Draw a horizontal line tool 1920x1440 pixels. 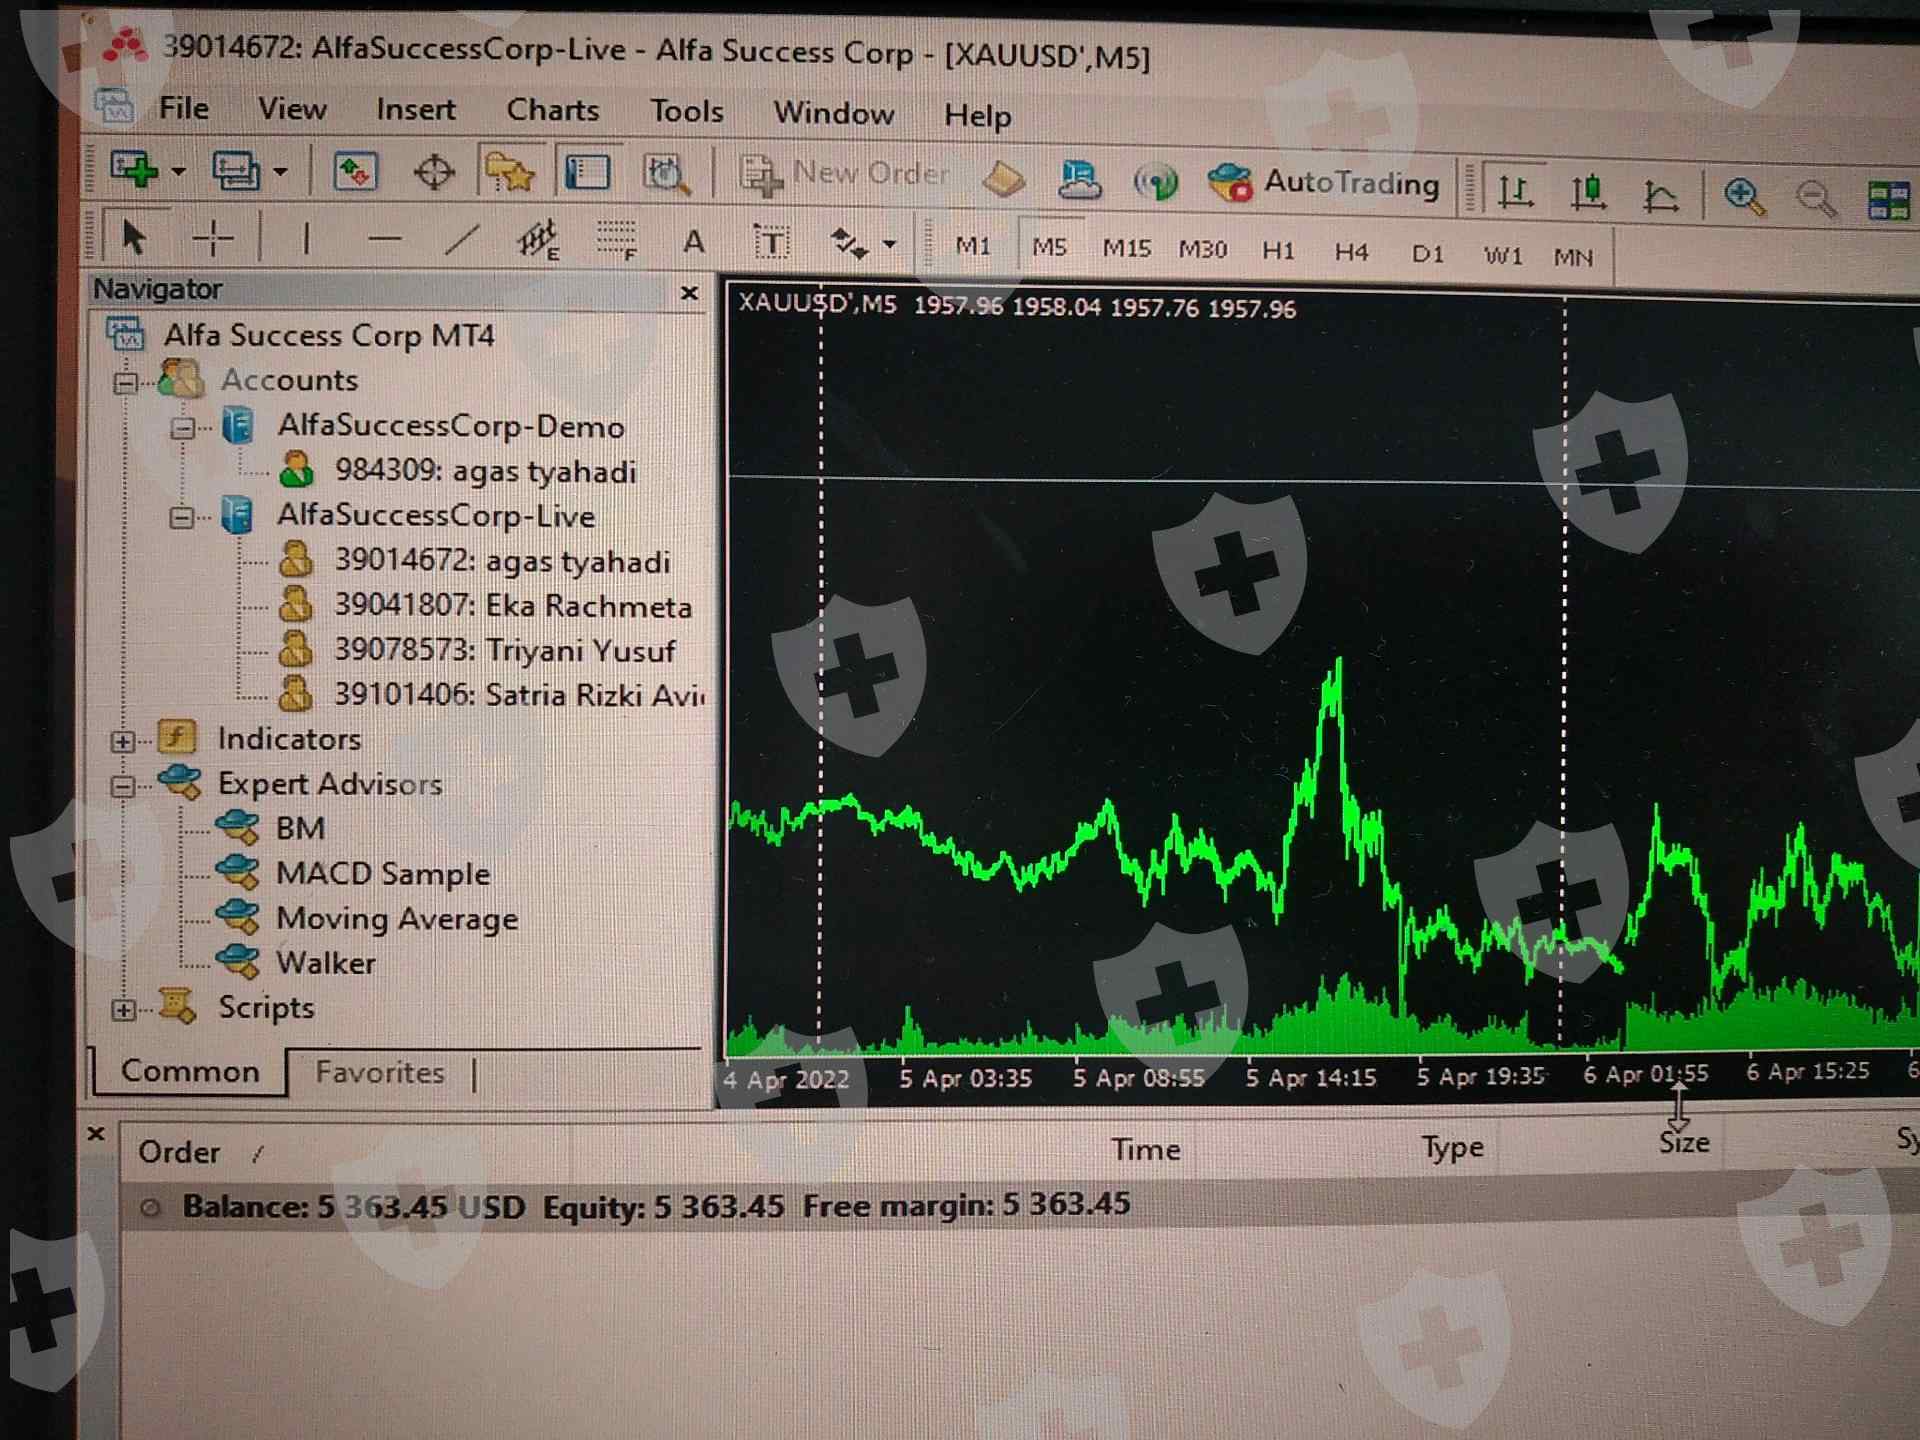(384, 239)
